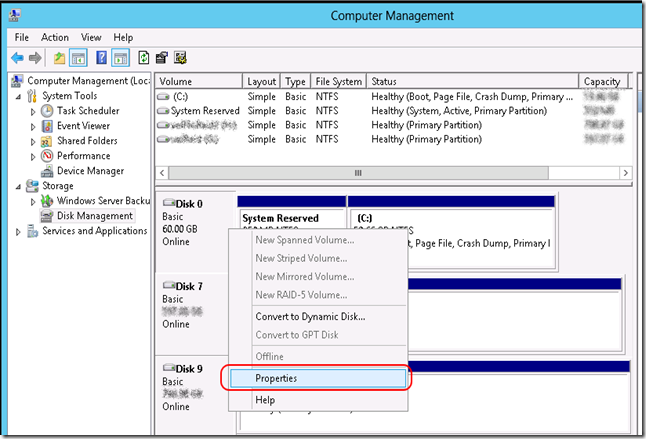This screenshot has width=646, height=439.
Task: Sort by the Type column header
Action: [x=295, y=81]
